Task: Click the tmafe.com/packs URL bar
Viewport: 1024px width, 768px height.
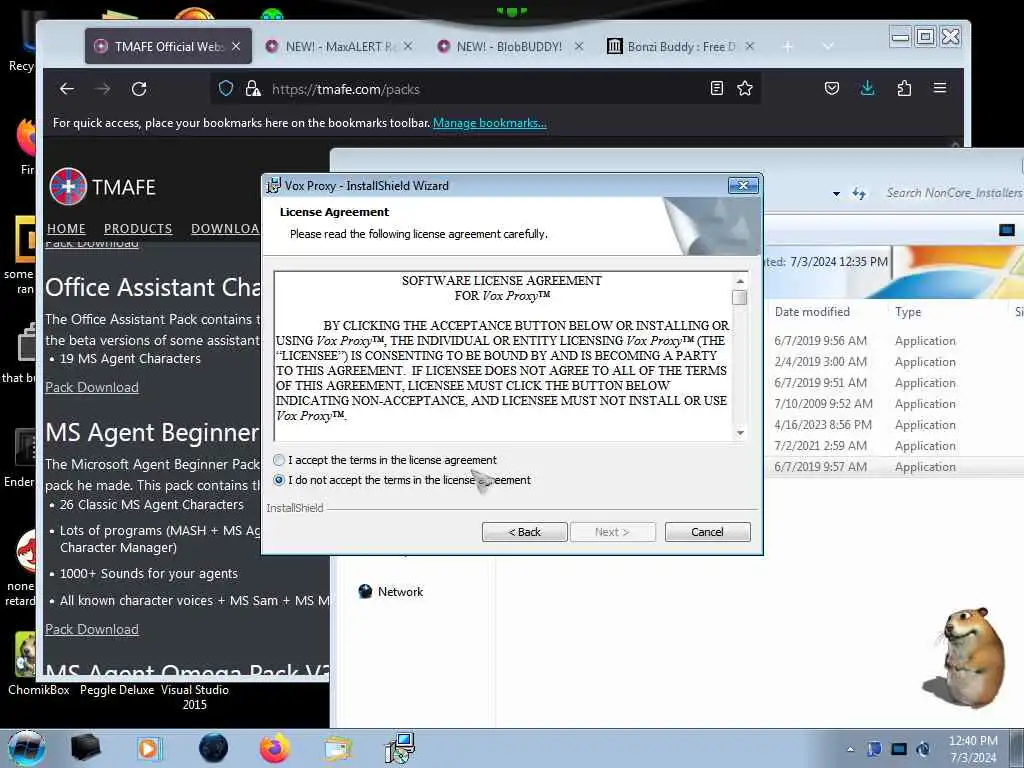Action: pyautogui.click(x=483, y=89)
